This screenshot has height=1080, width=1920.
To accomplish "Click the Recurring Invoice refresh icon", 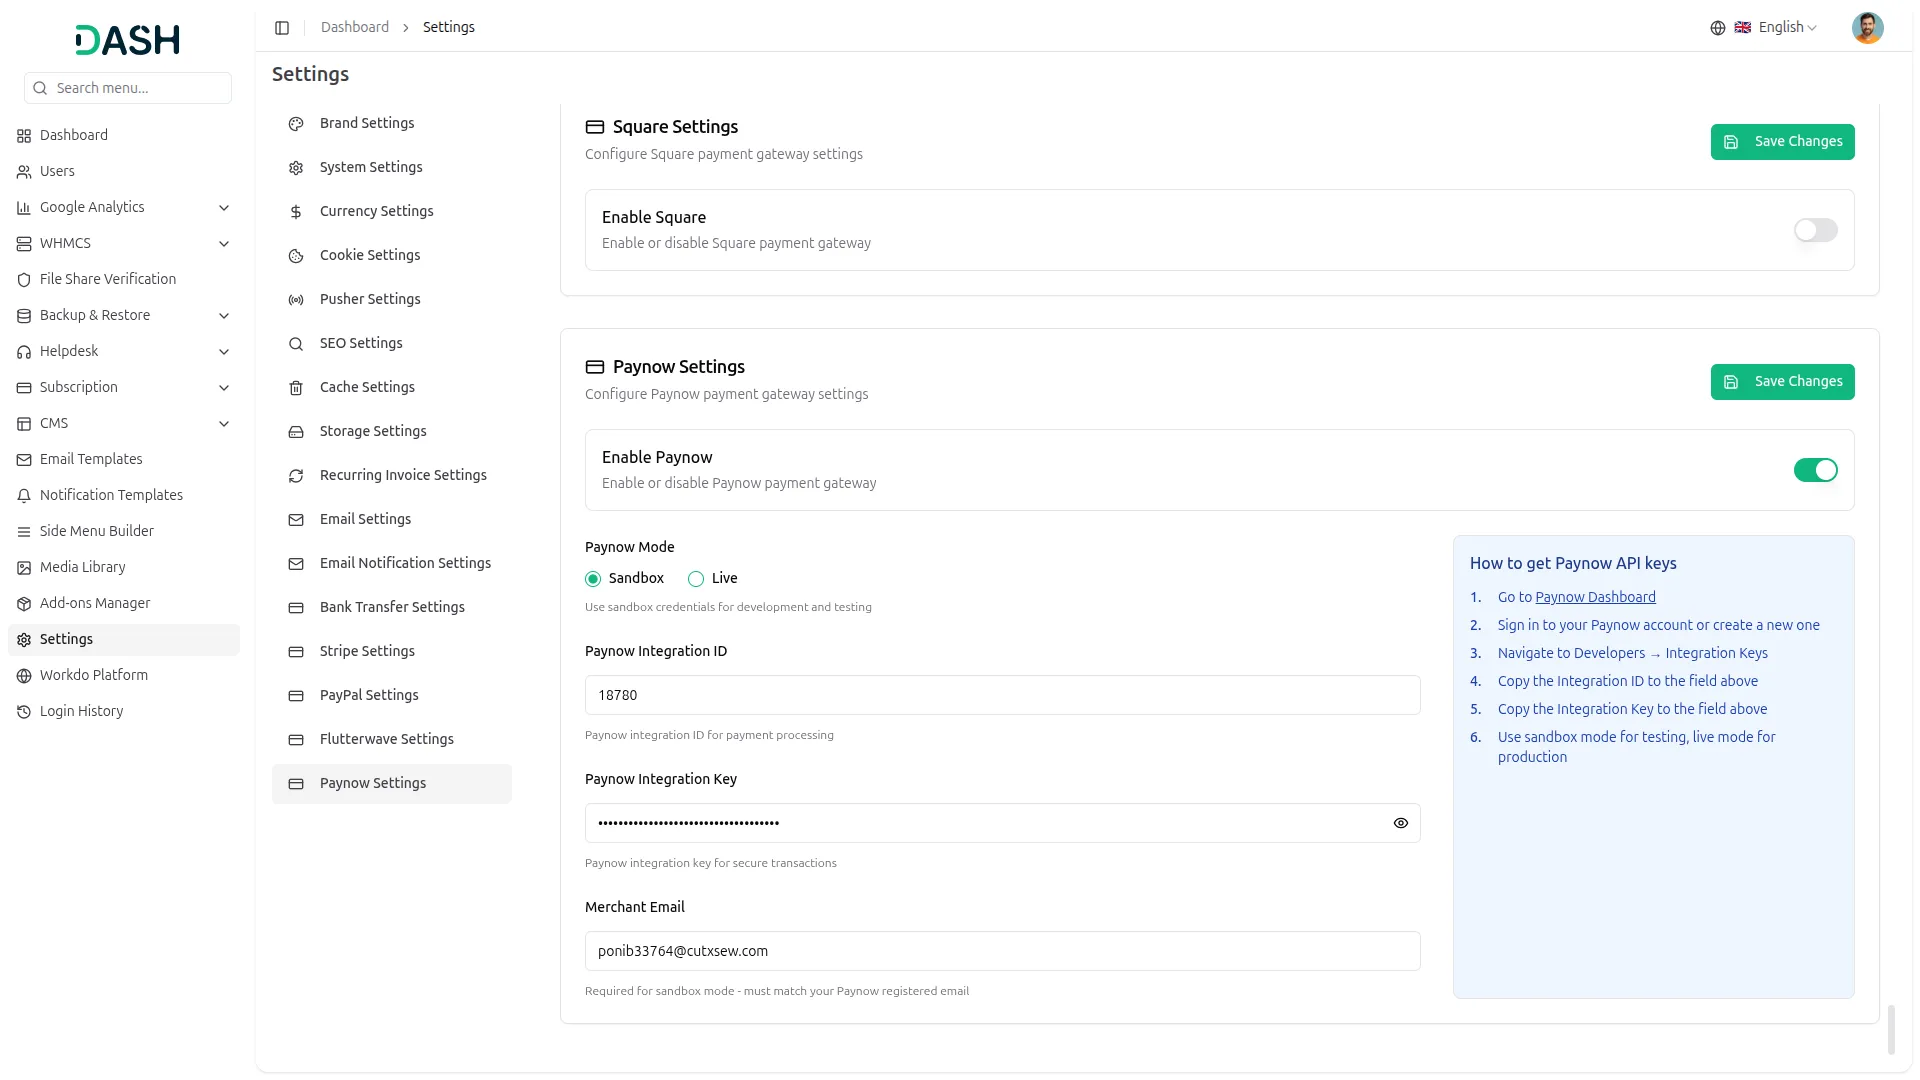I will tap(296, 476).
